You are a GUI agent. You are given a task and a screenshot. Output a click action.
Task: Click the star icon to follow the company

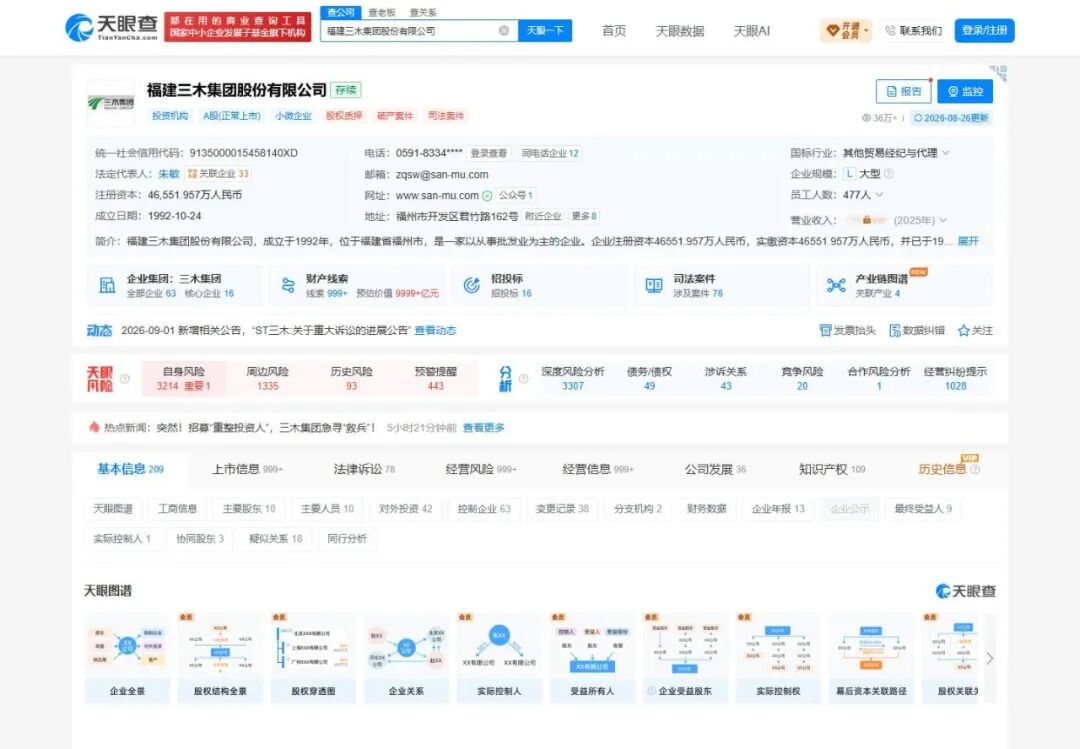(964, 331)
